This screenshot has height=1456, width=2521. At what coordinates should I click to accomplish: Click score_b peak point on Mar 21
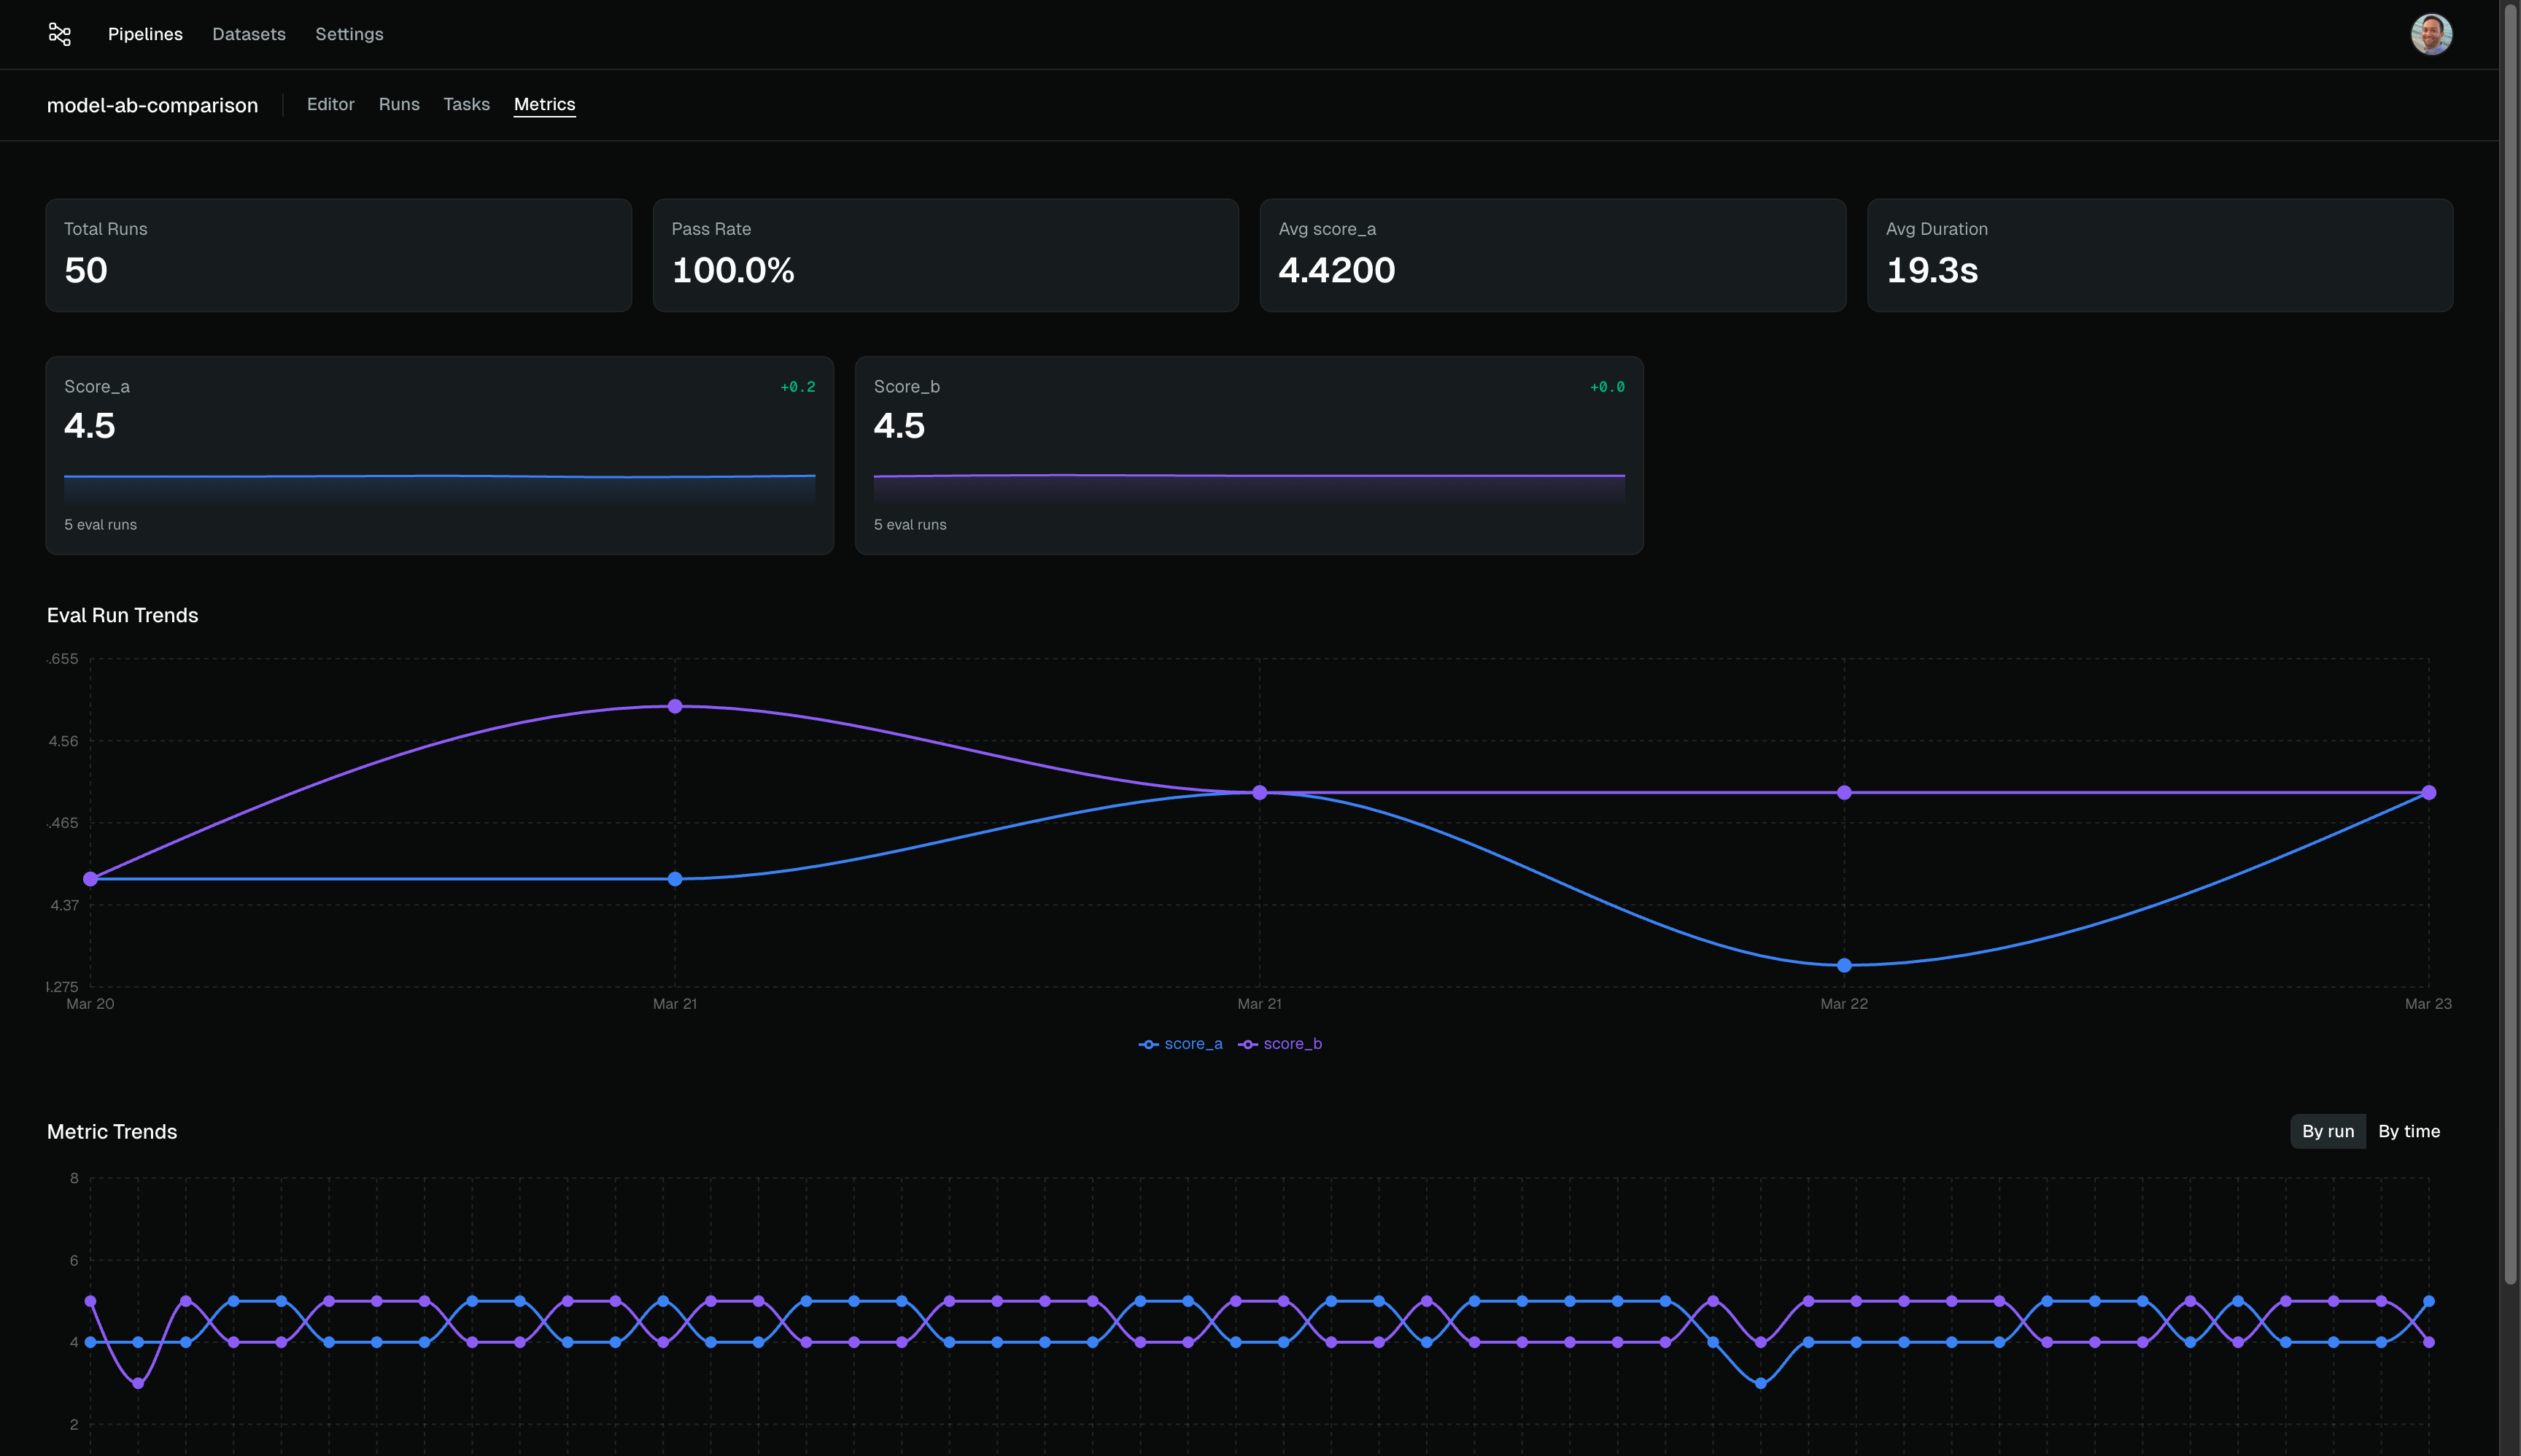click(x=675, y=706)
